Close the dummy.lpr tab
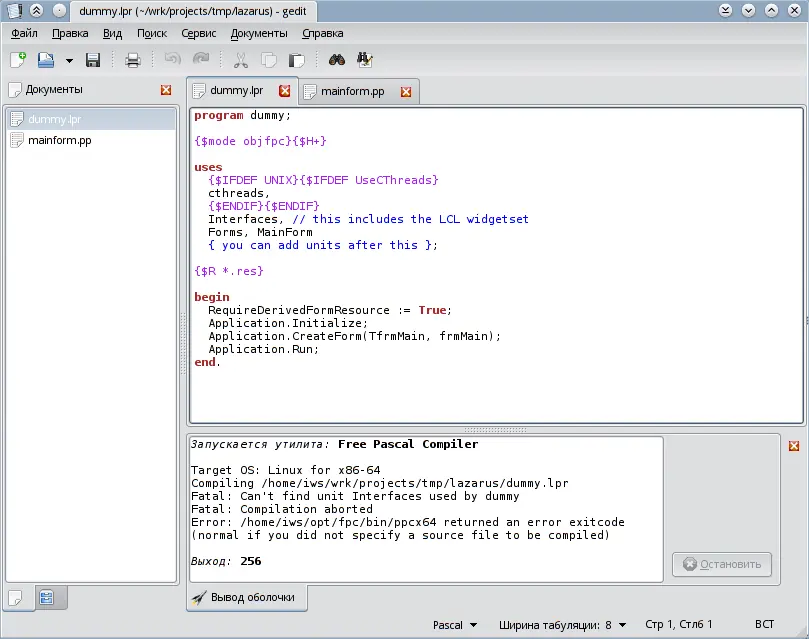This screenshot has width=809, height=639. (x=285, y=91)
